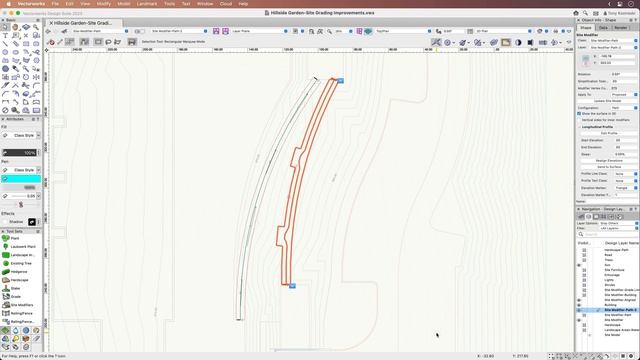640x360 pixels.
Task: Click the Send to Surface button
Action: click(609, 167)
